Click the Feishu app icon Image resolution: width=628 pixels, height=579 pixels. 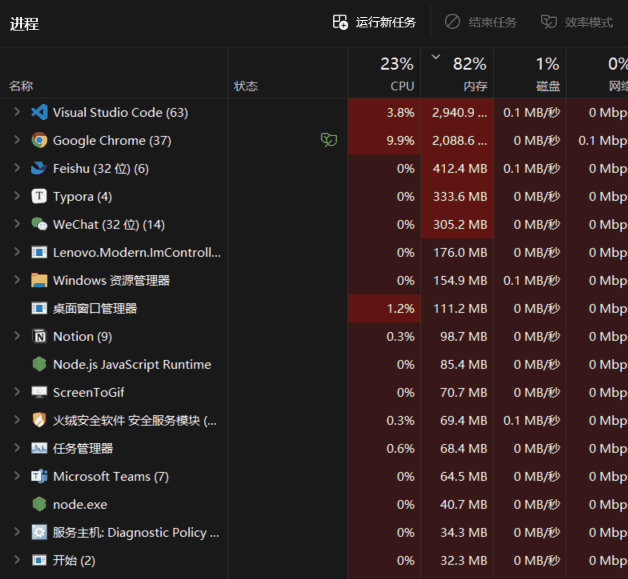pos(39,169)
